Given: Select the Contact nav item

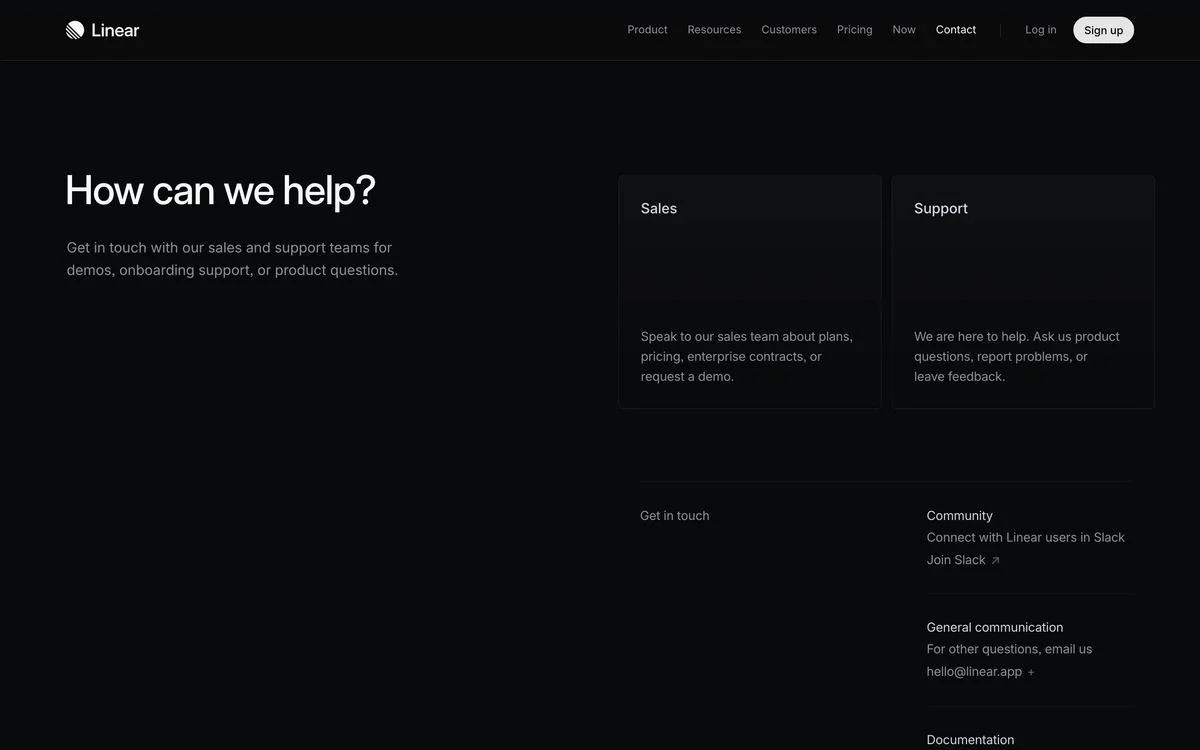Looking at the screenshot, I should (956, 30).
